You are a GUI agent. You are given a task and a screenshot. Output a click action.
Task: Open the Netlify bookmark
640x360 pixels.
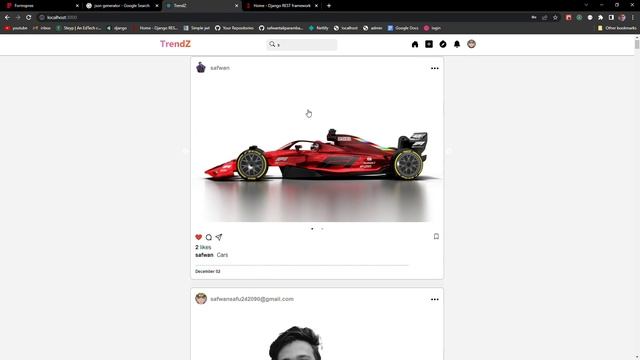[x=319, y=28]
